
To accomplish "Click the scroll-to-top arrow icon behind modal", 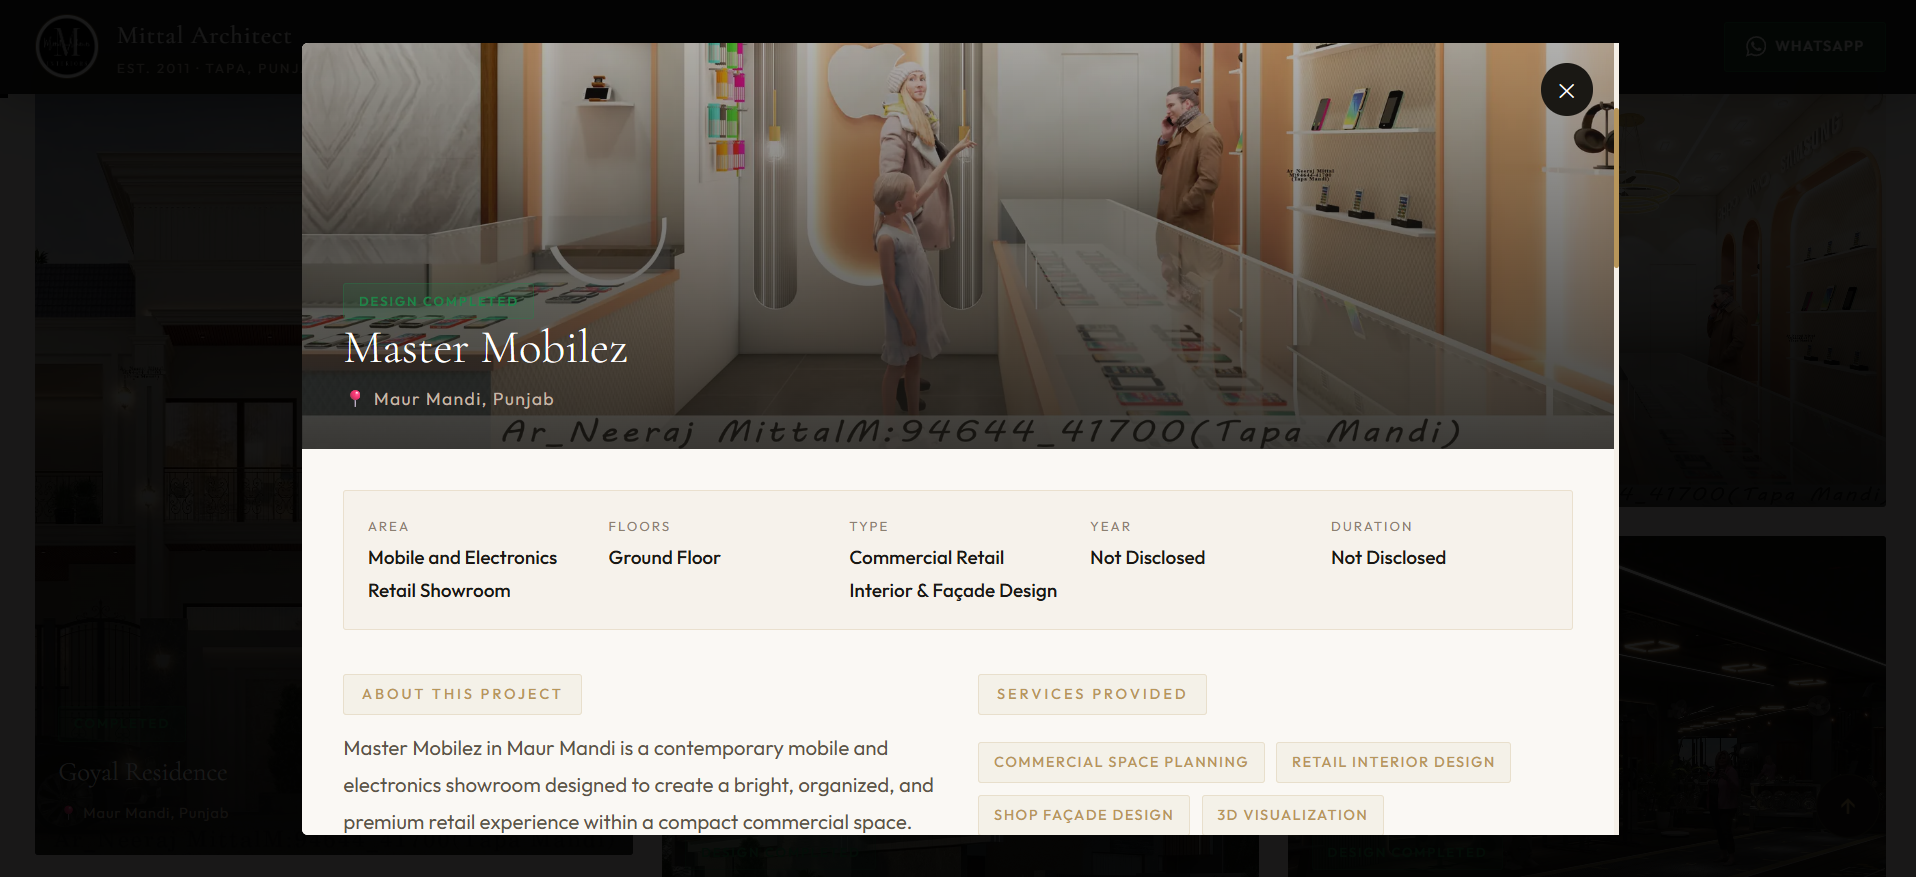I will click(1848, 806).
